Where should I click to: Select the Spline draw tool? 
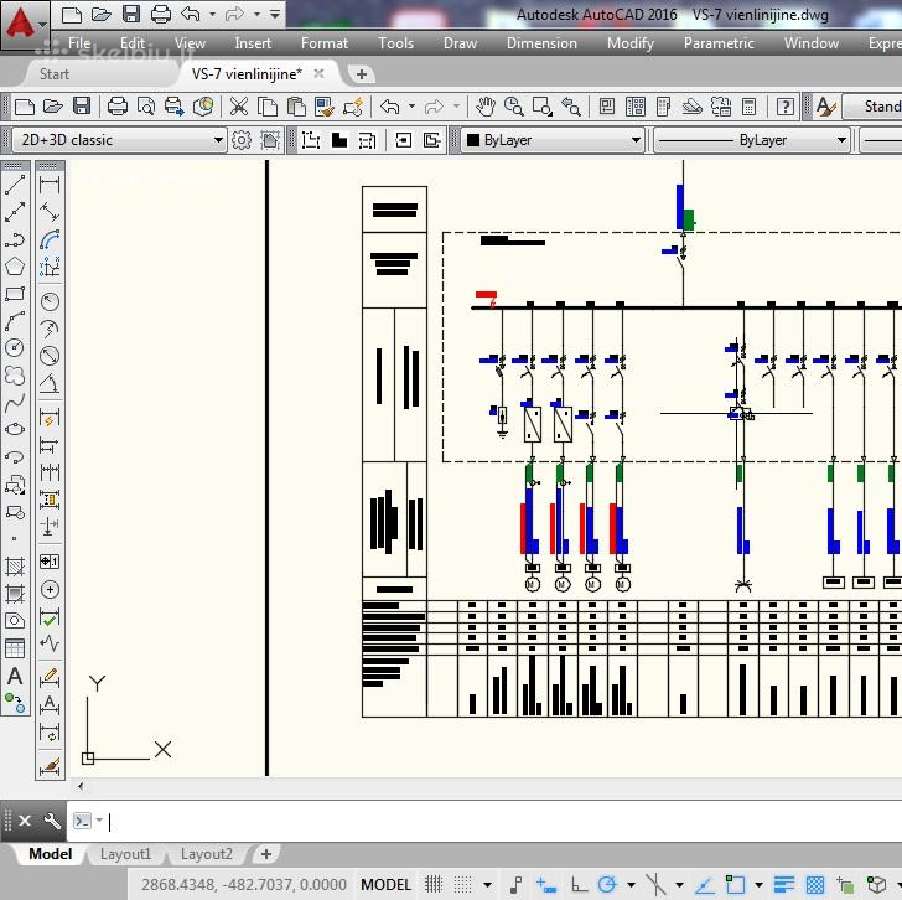[x=15, y=403]
